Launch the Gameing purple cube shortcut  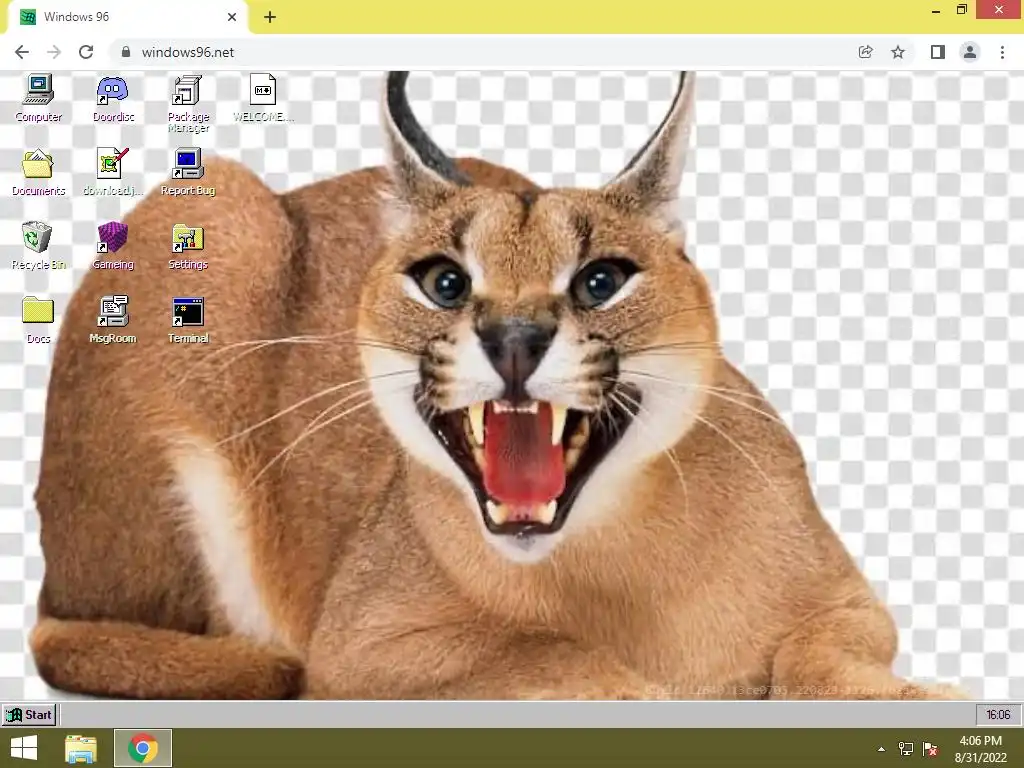coord(113,246)
